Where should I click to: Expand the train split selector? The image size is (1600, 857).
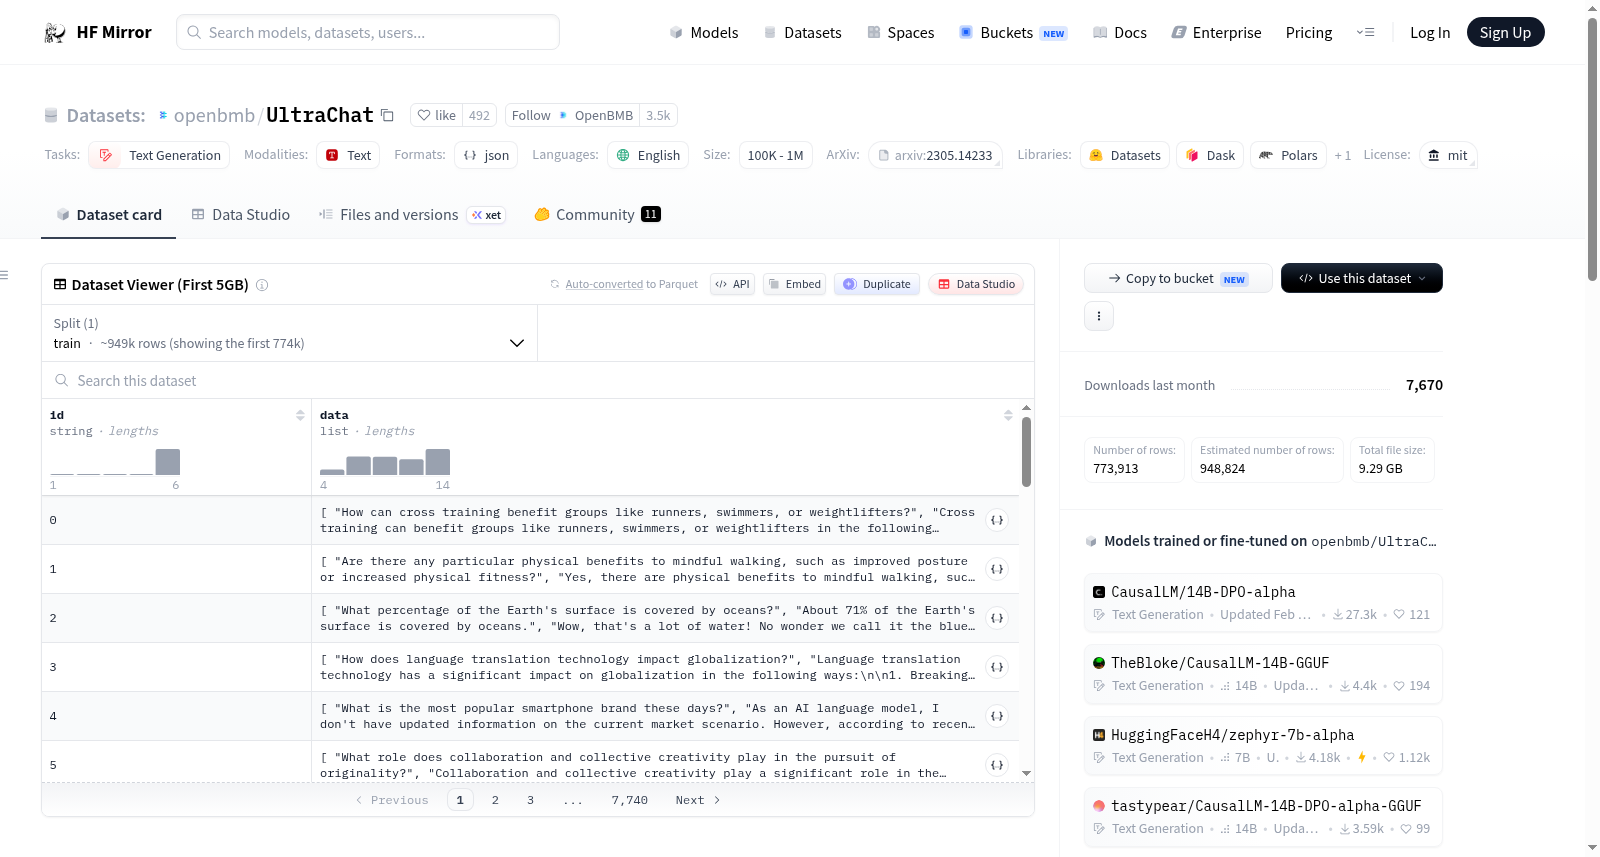[x=289, y=333]
